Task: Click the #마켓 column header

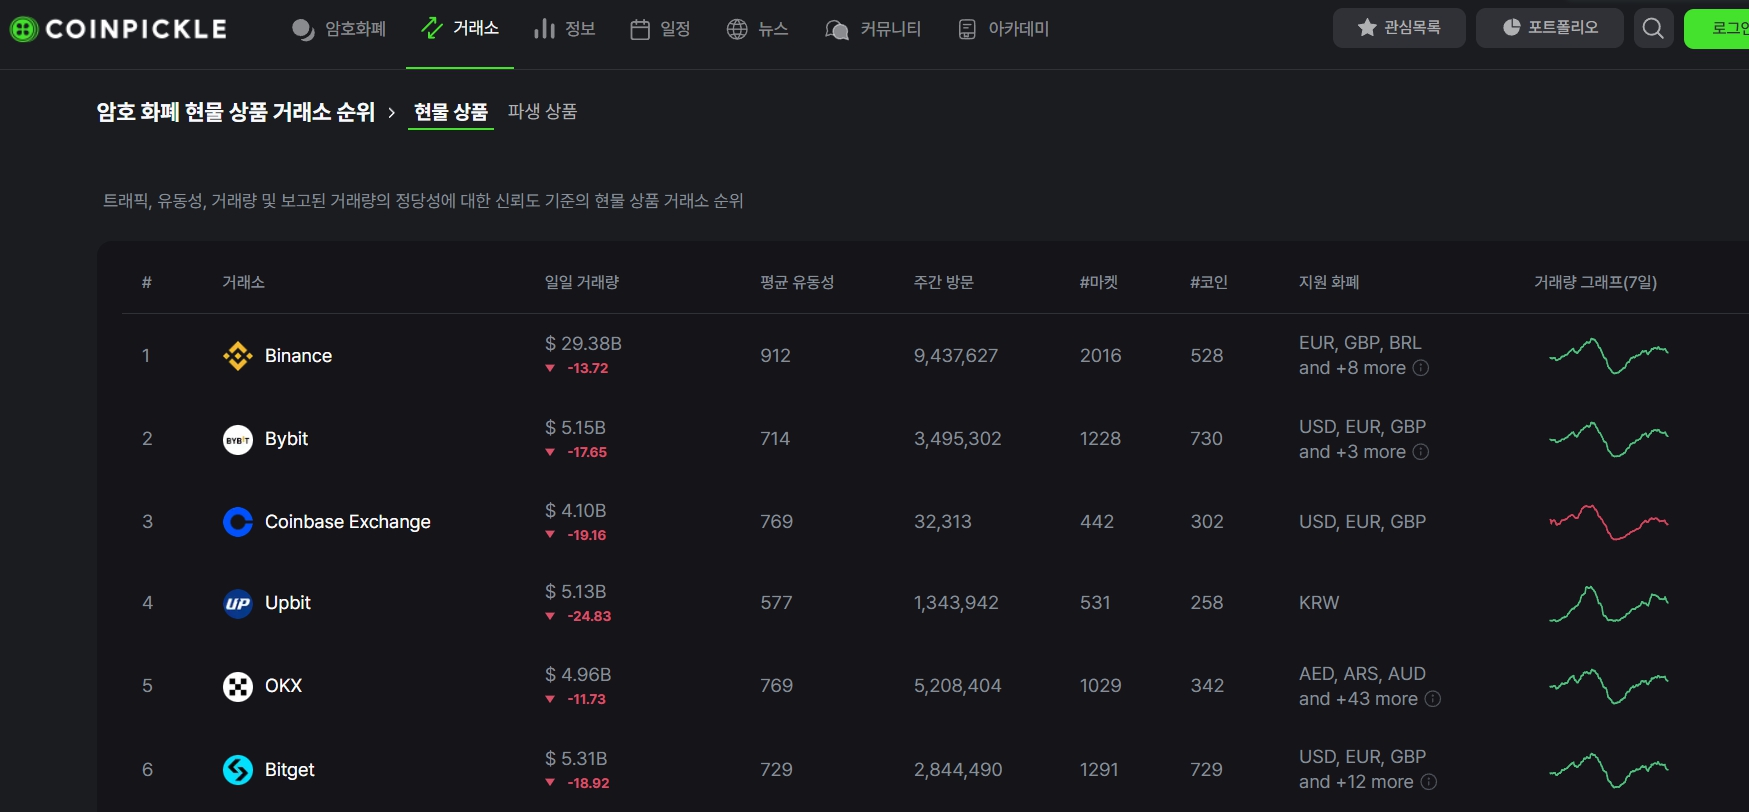Action: (1099, 282)
